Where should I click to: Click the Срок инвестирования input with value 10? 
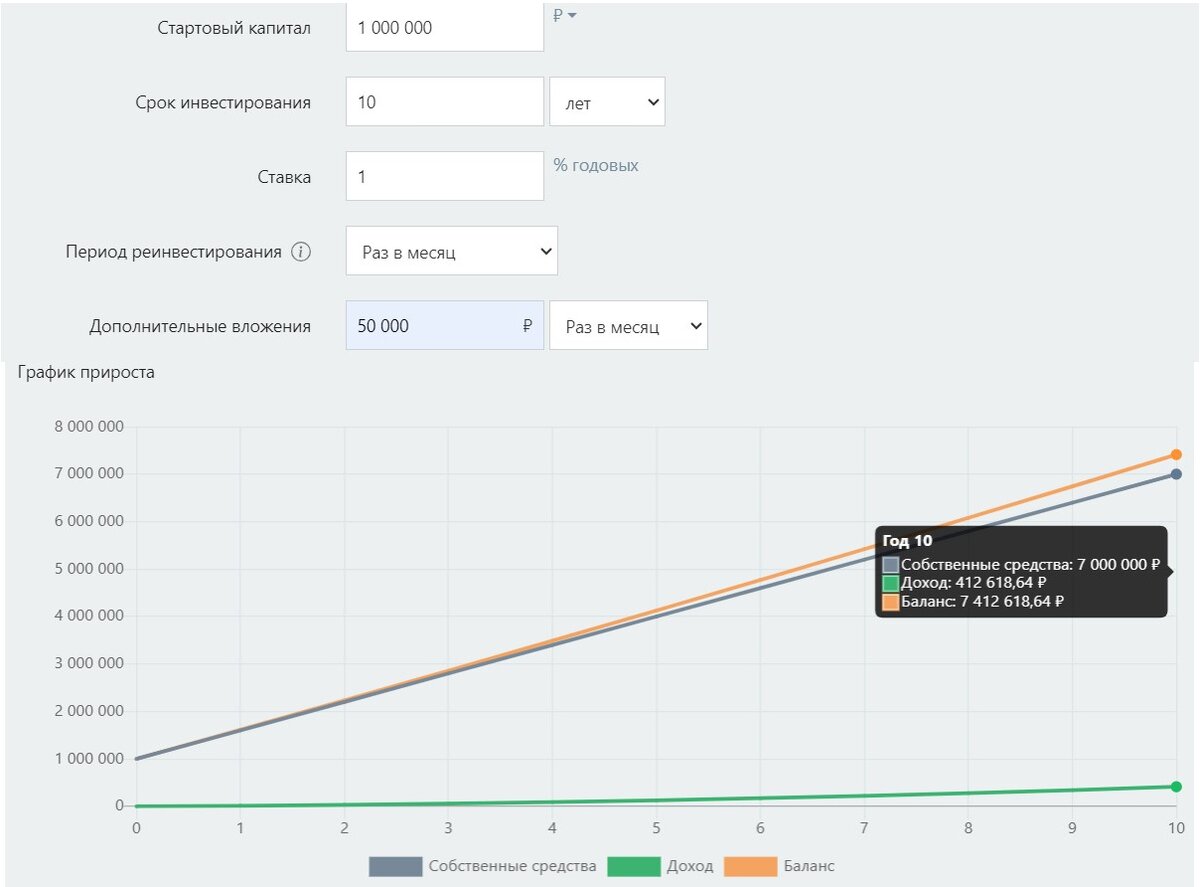(445, 102)
